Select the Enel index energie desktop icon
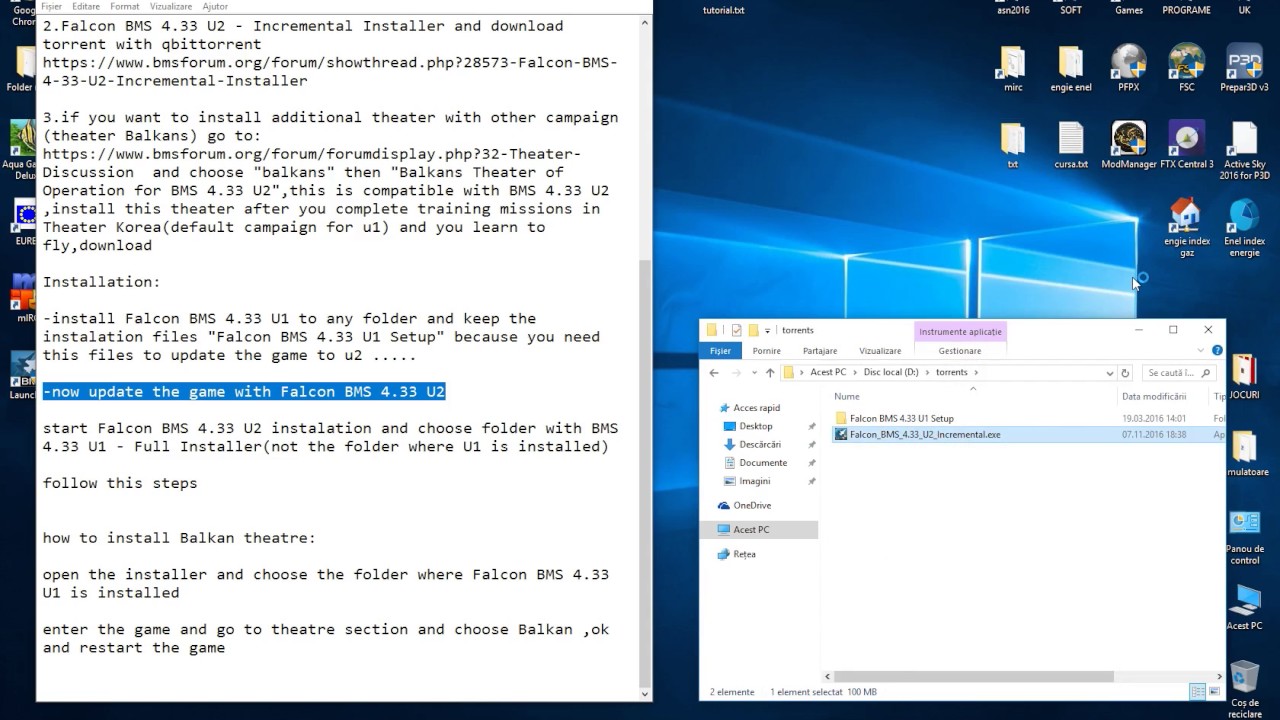 click(x=1244, y=229)
